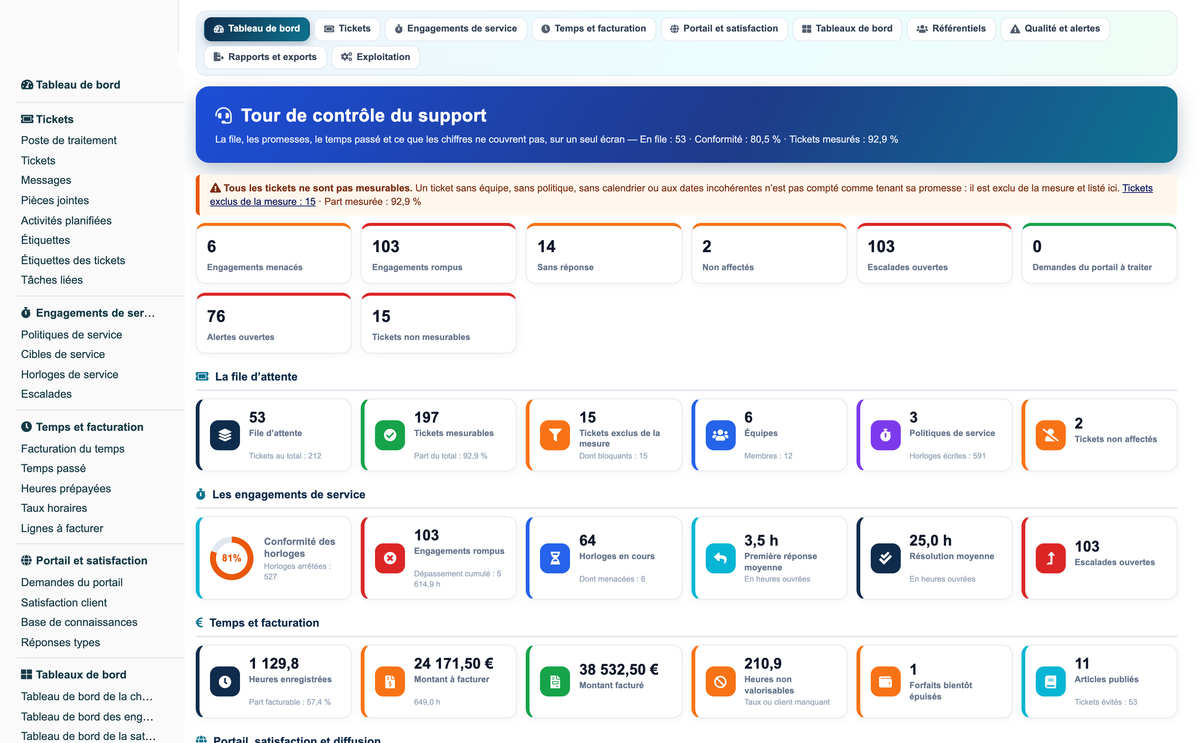Open the 76 Alertes ouvertes tile
Image resolution: width=1200 pixels, height=743 pixels.
(x=274, y=323)
